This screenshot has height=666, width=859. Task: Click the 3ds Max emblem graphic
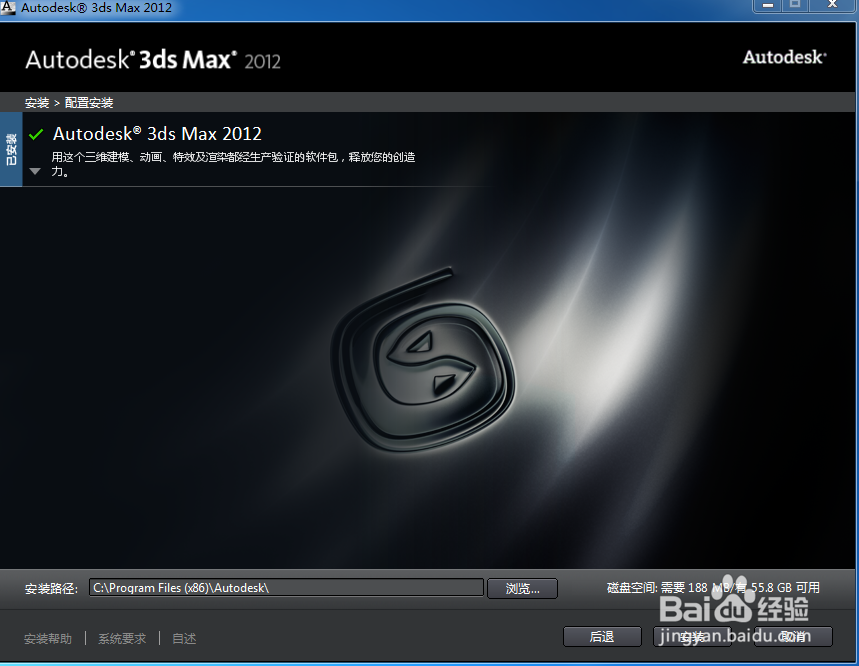[x=423, y=359]
